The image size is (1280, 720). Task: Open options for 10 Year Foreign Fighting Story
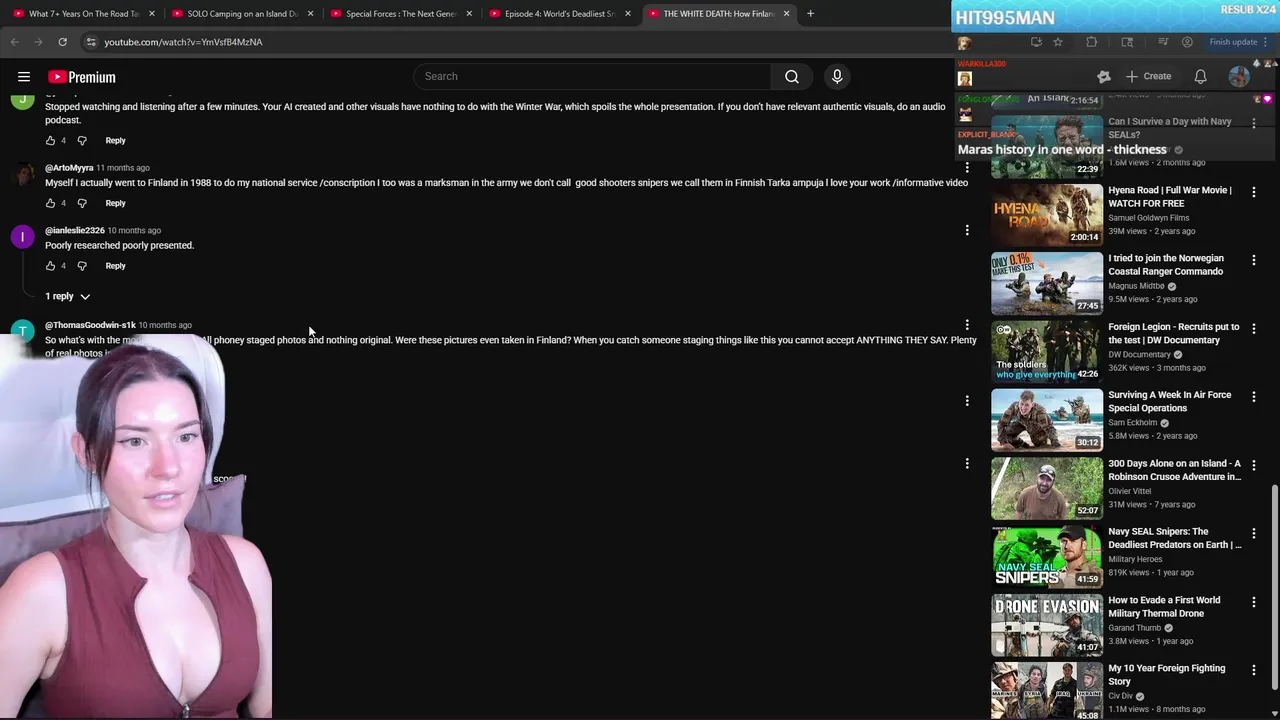[1253, 670]
